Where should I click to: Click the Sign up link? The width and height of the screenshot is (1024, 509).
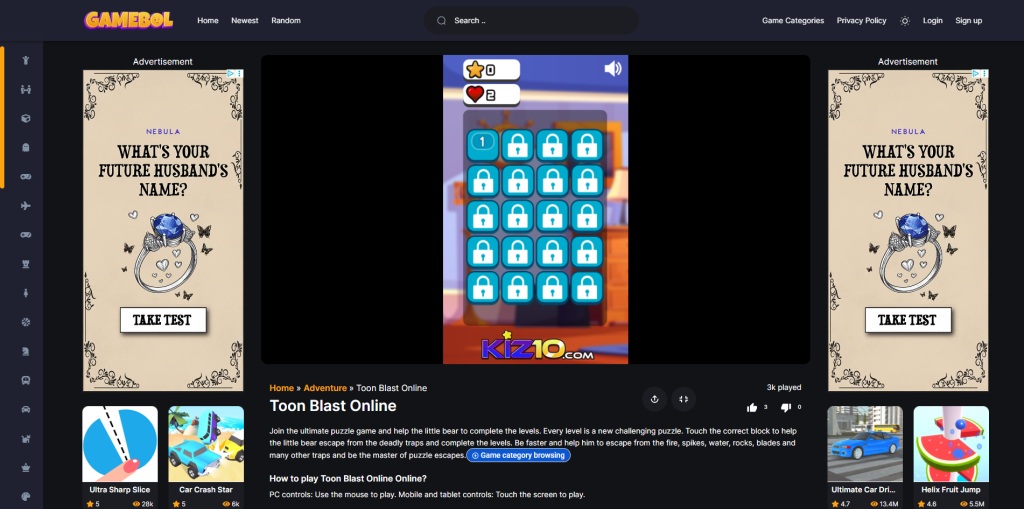[x=968, y=20]
